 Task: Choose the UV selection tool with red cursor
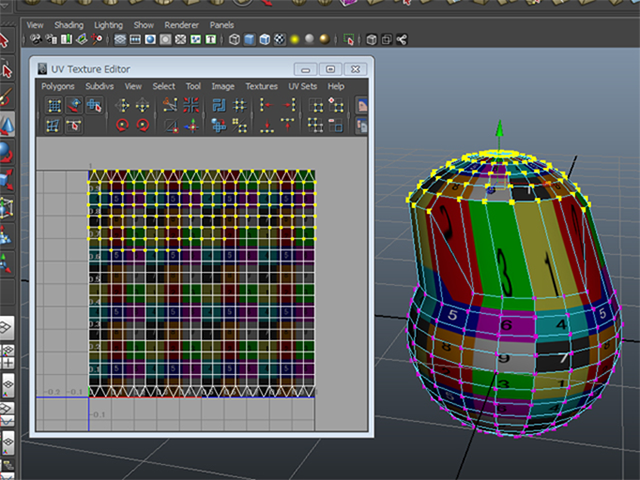coord(94,106)
